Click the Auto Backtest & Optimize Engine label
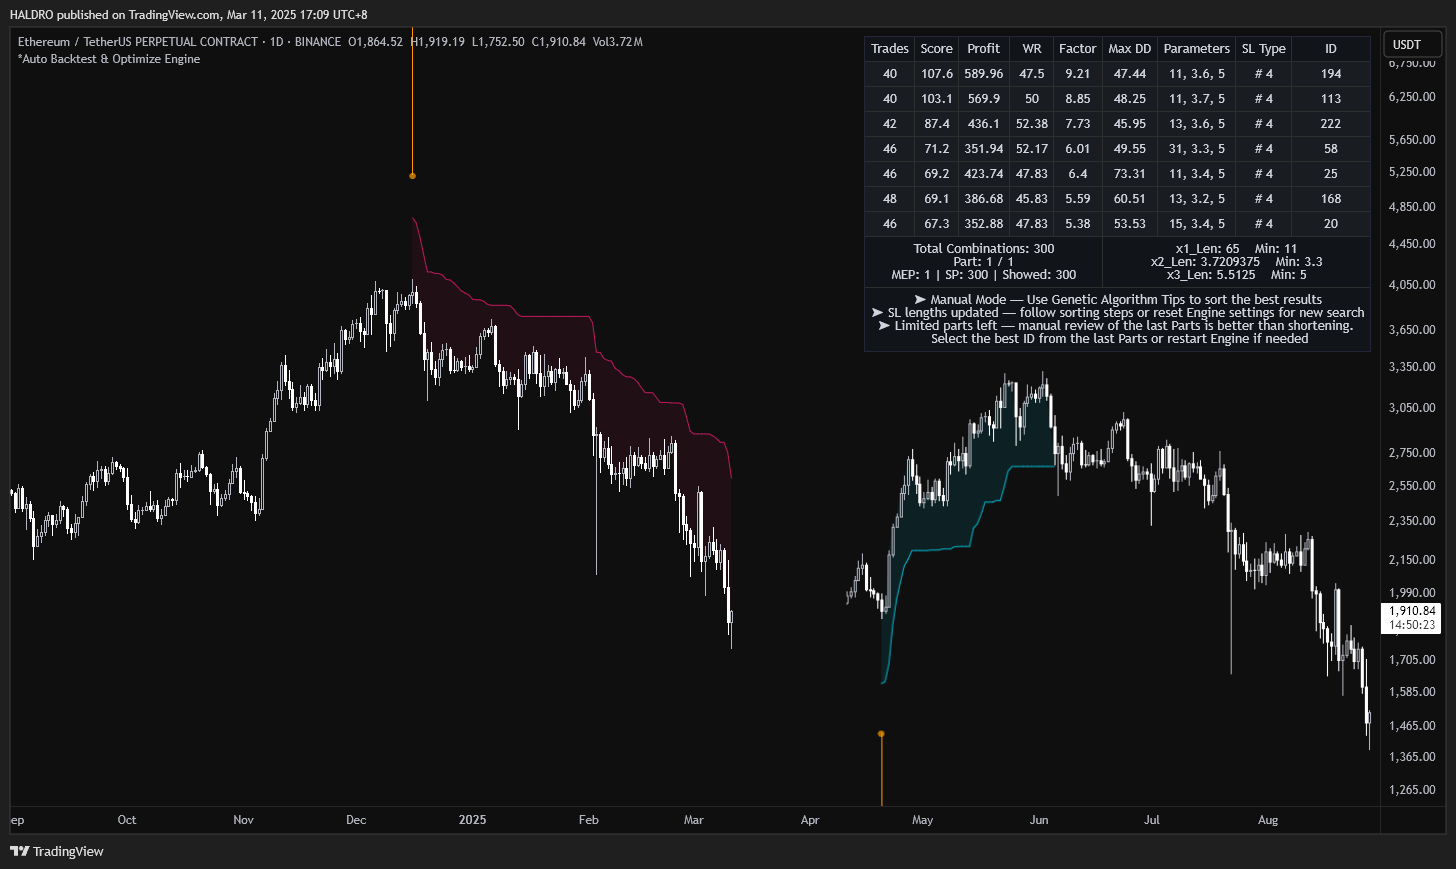1456x869 pixels. coord(109,59)
